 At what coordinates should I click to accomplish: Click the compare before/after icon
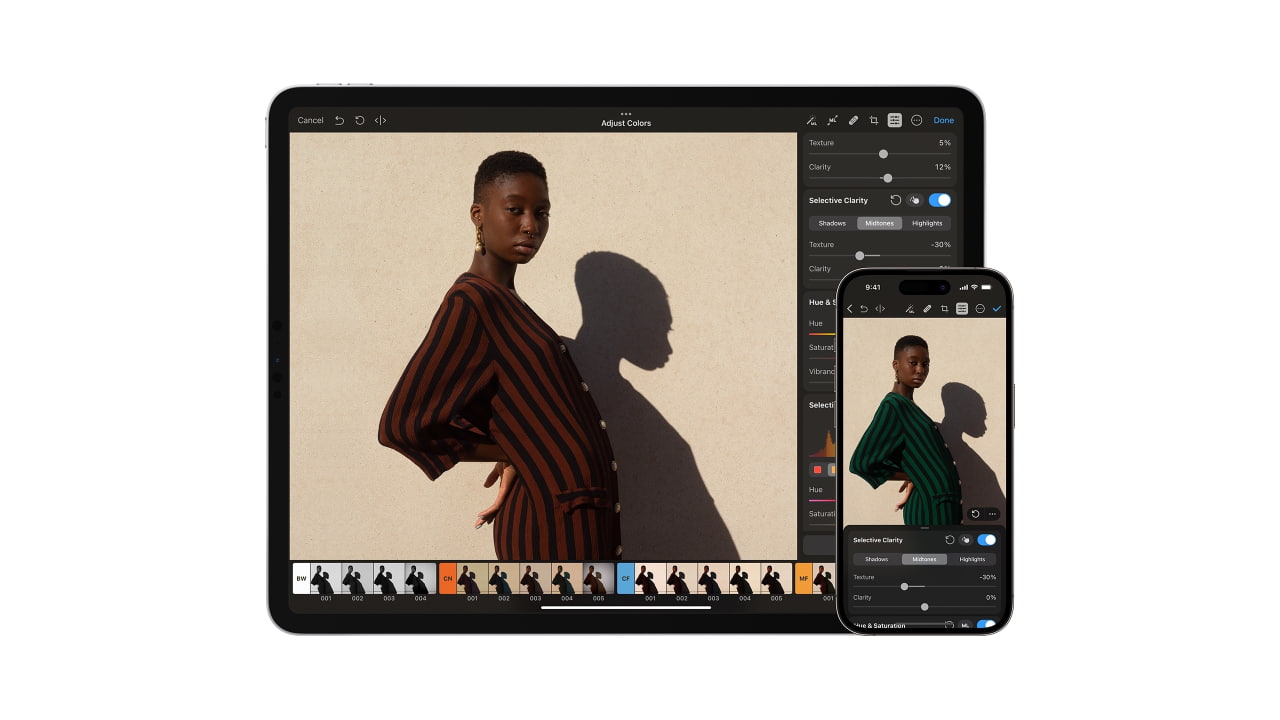tap(380, 120)
